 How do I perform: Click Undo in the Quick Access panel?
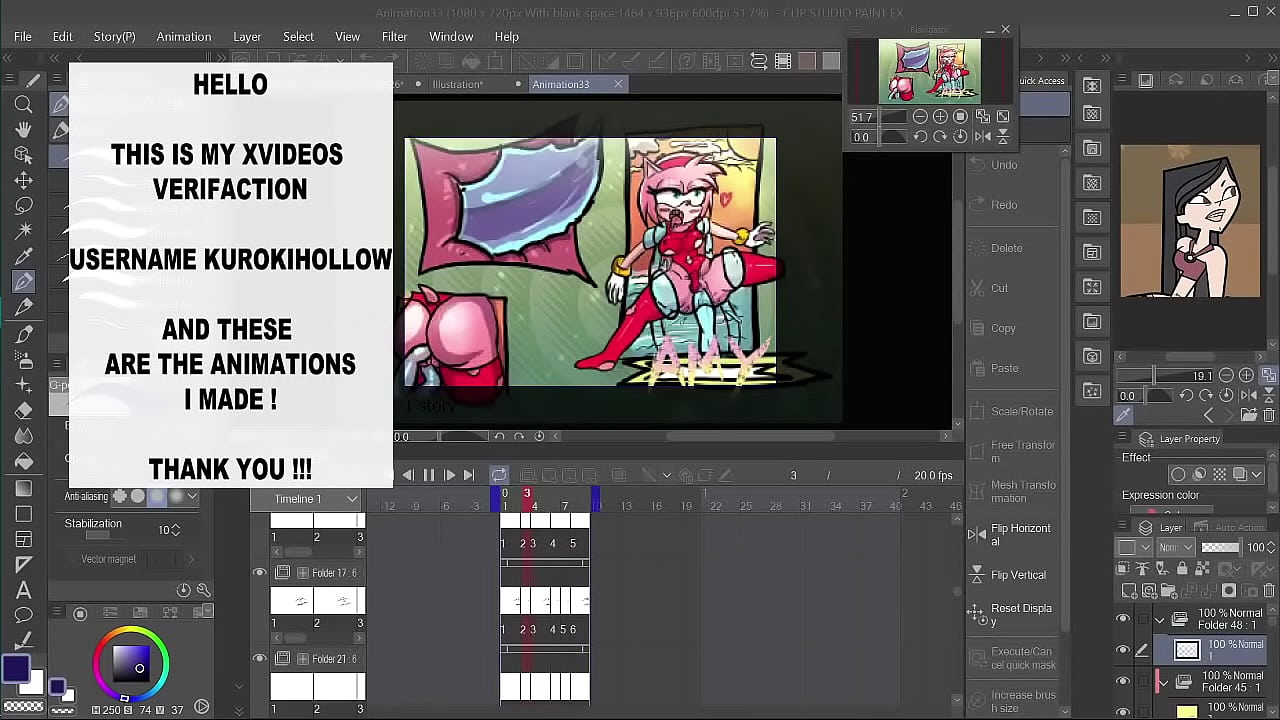pyautogui.click(x=1004, y=164)
